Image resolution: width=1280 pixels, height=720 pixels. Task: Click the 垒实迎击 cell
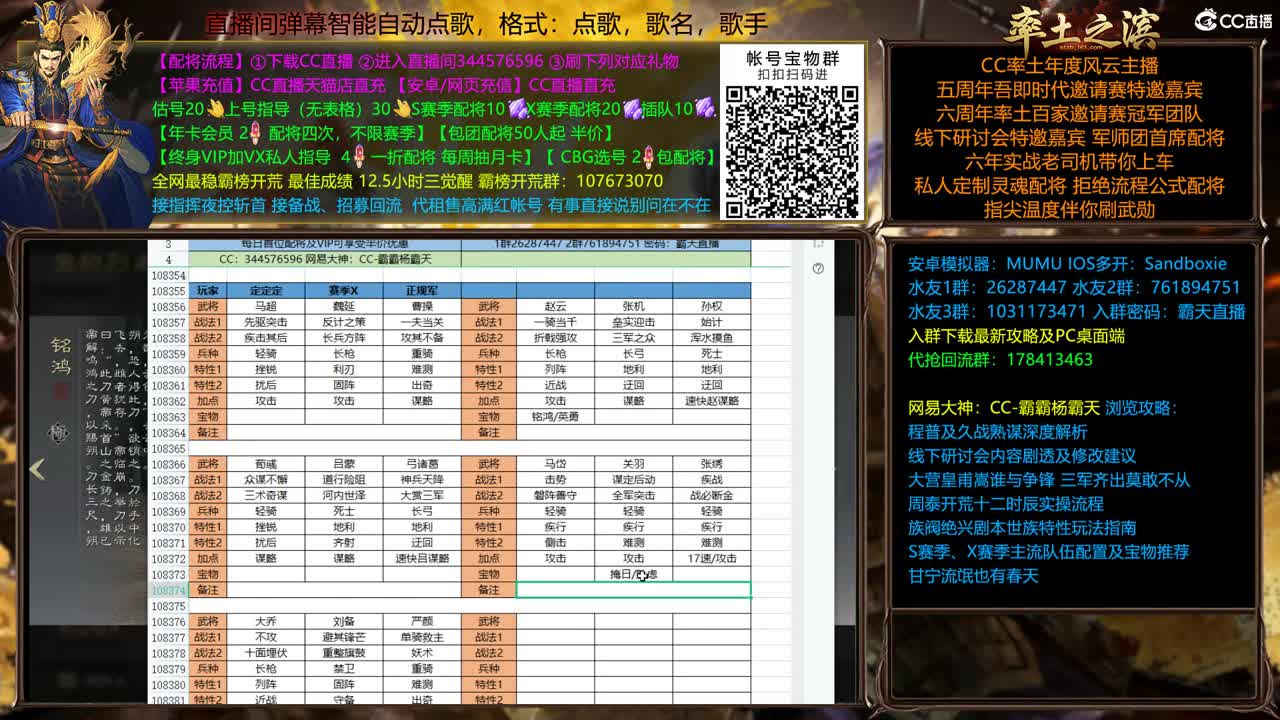634,322
